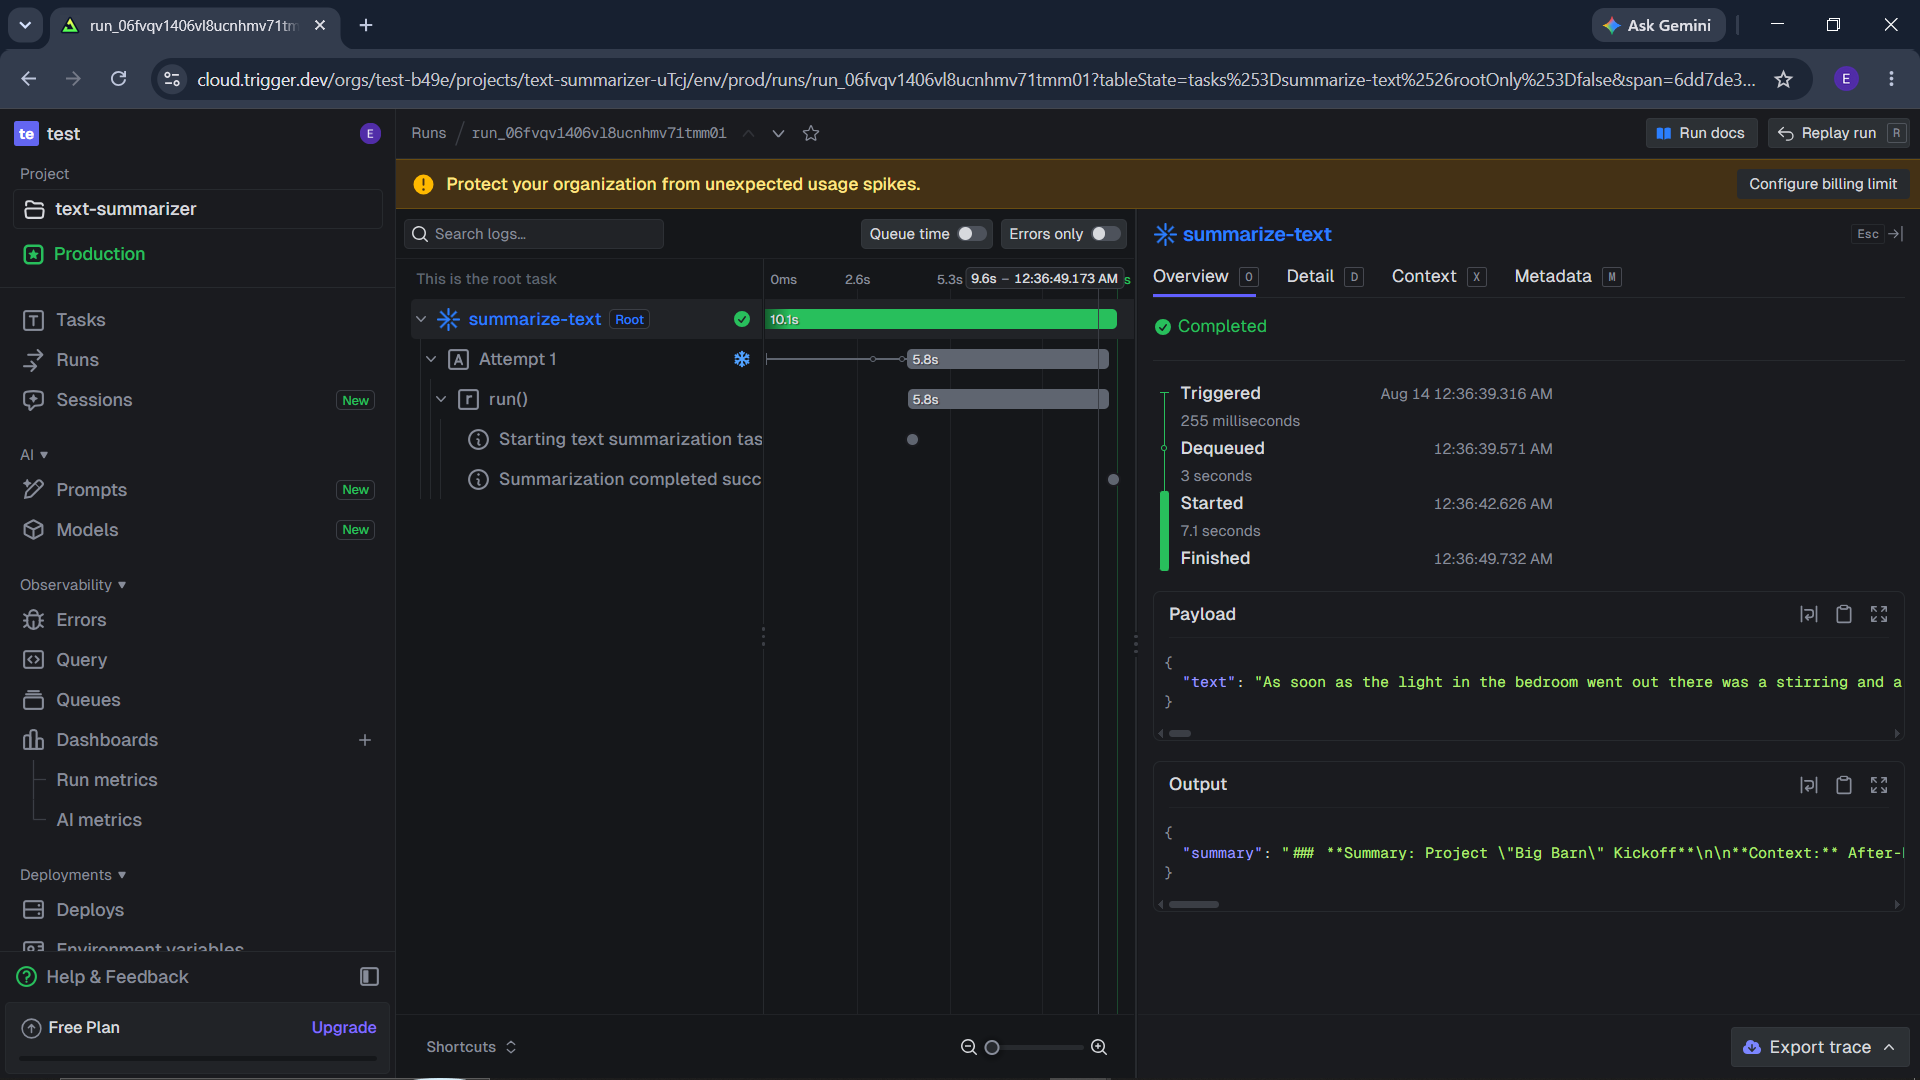Switch to the Overview tab
This screenshot has width=1920, height=1080.
[x=1205, y=277]
